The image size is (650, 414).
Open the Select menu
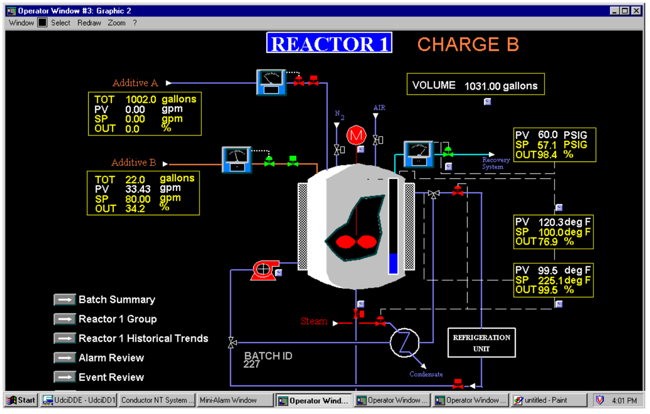click(x=61, y=23)
